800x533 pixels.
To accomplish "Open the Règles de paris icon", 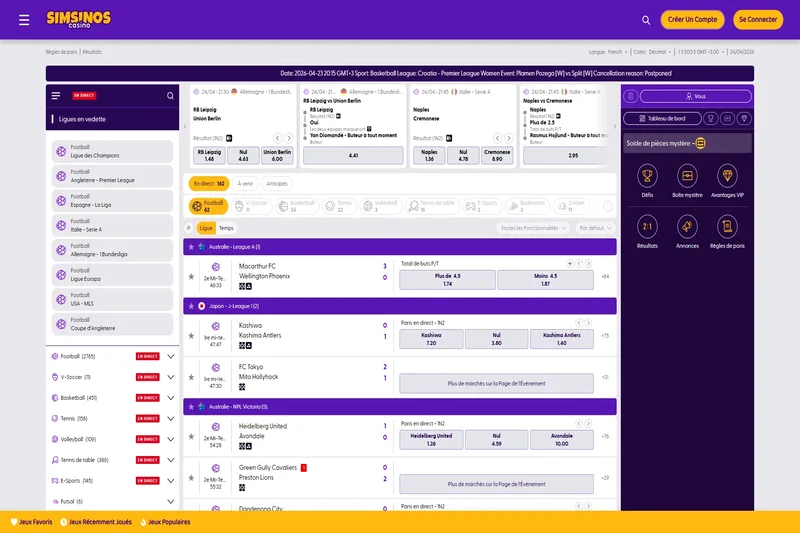I will pos(727,226).
